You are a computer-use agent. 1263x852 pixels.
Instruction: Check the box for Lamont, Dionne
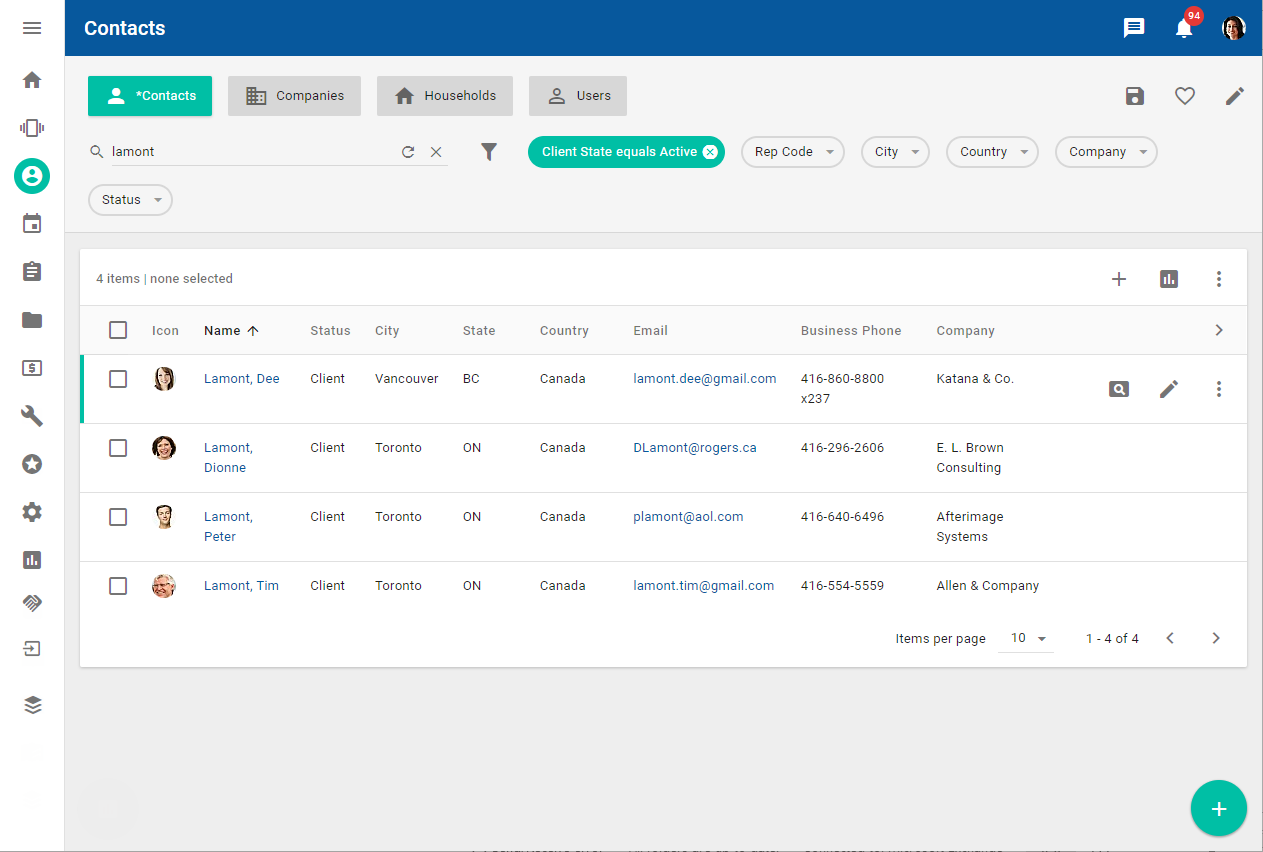tap(118, 448)
